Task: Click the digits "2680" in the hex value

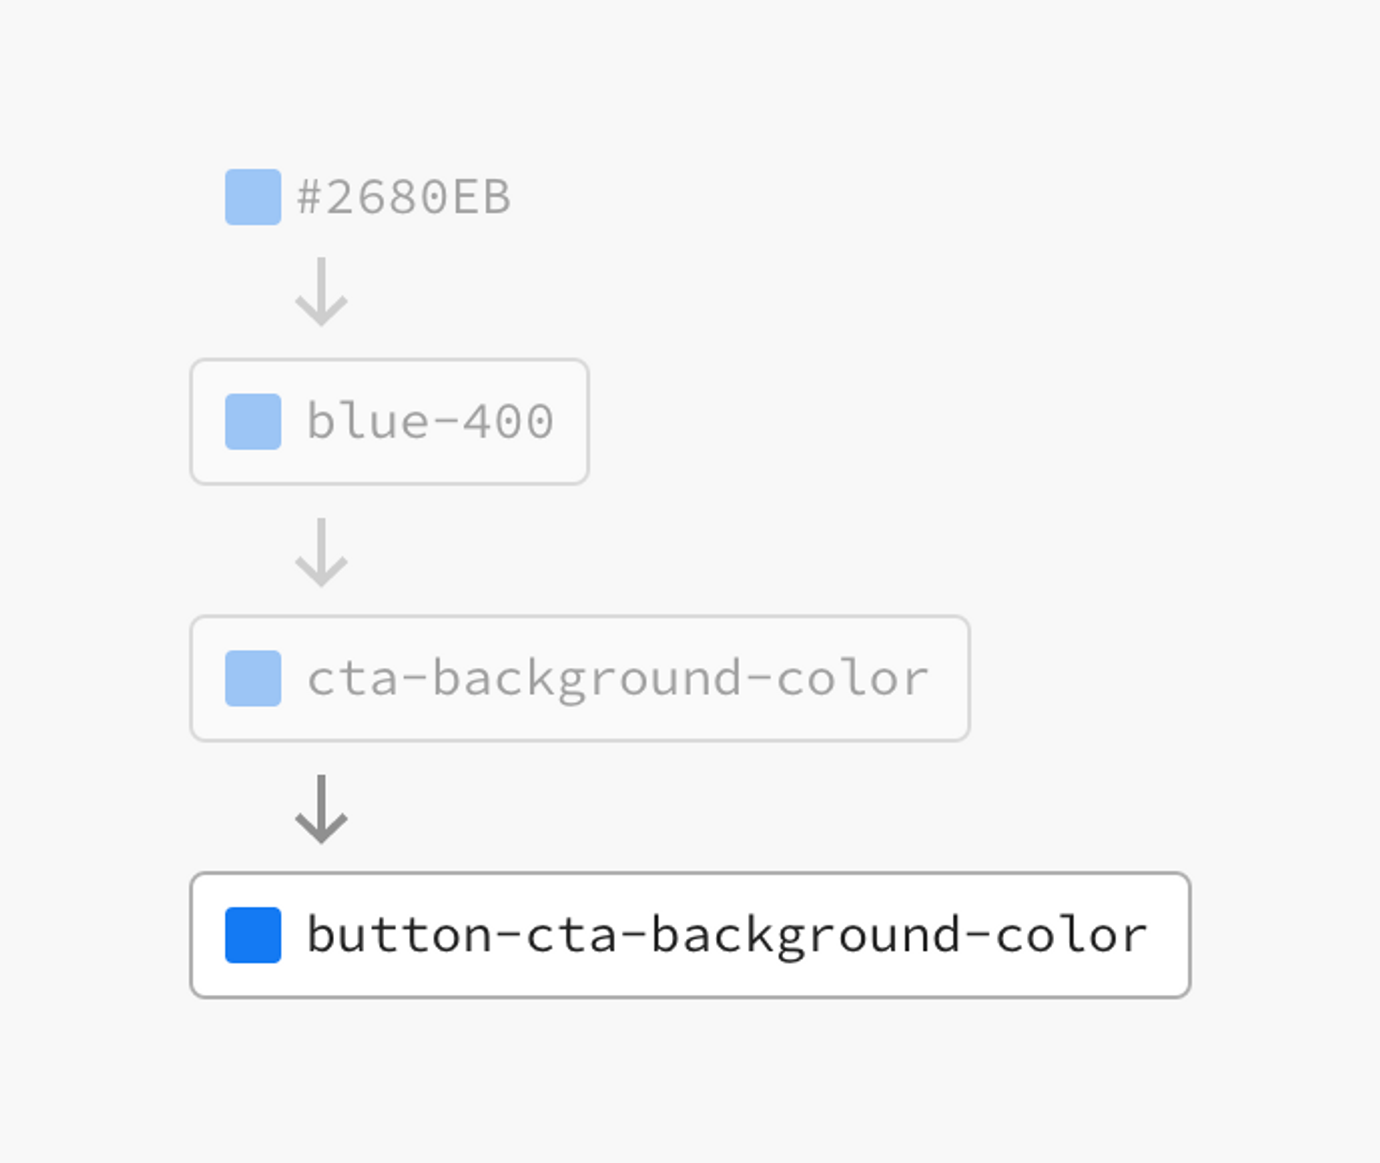Action: click(x=387, y=197)
